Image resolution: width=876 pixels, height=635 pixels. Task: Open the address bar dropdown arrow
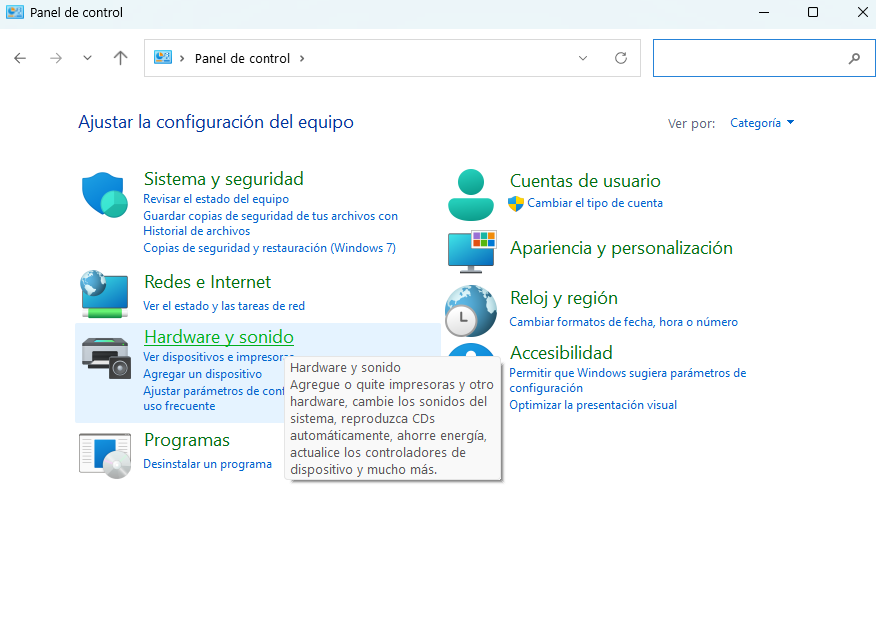point(583,57)
